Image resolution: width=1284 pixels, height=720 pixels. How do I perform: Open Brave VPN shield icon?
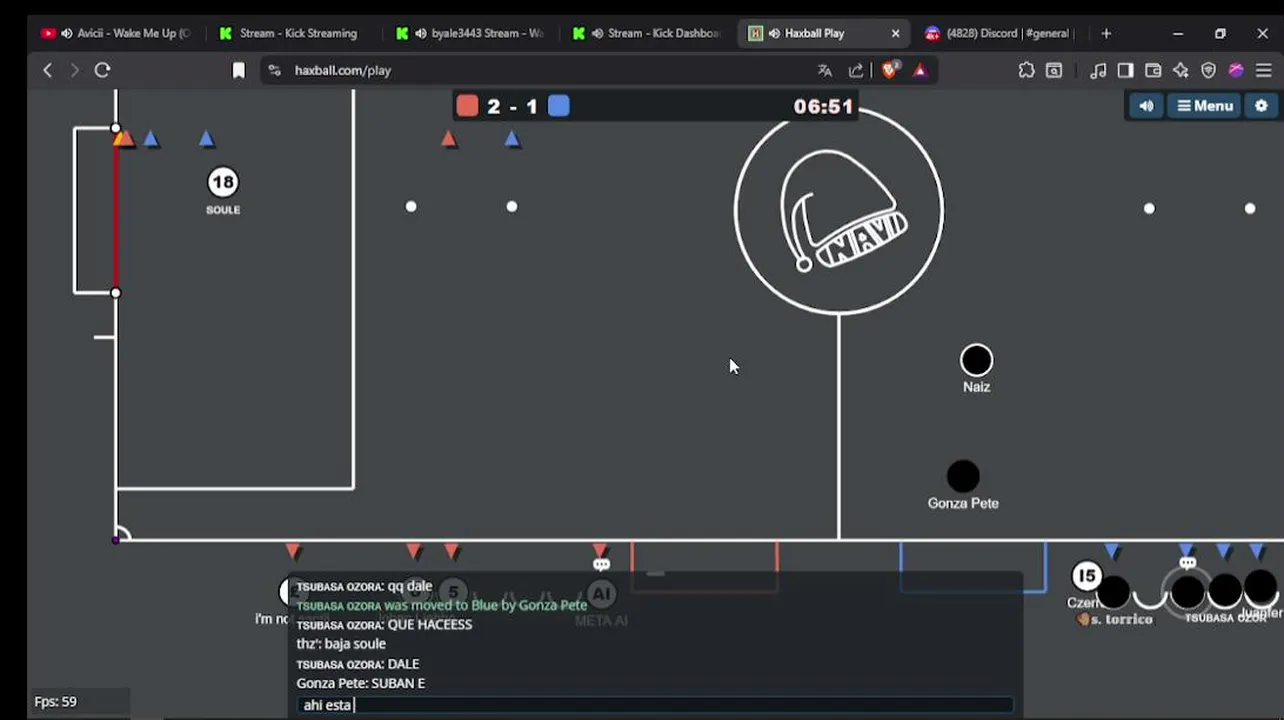(1209, 70)
